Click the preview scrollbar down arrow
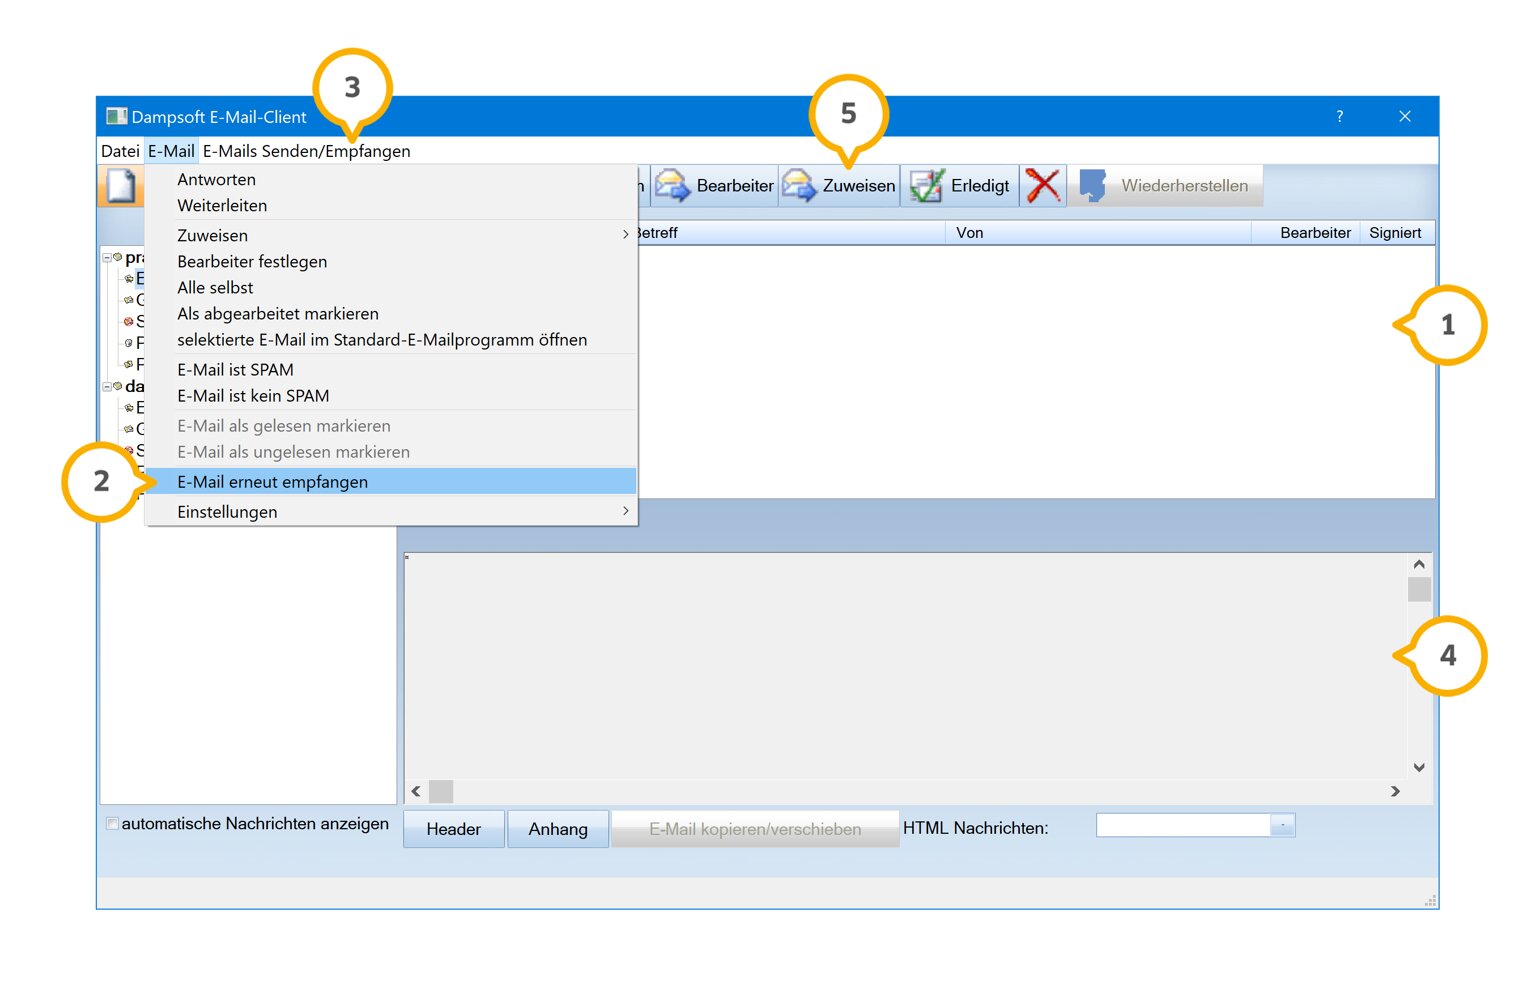Viewport: 1536px width, 1006px height. 1419,767
